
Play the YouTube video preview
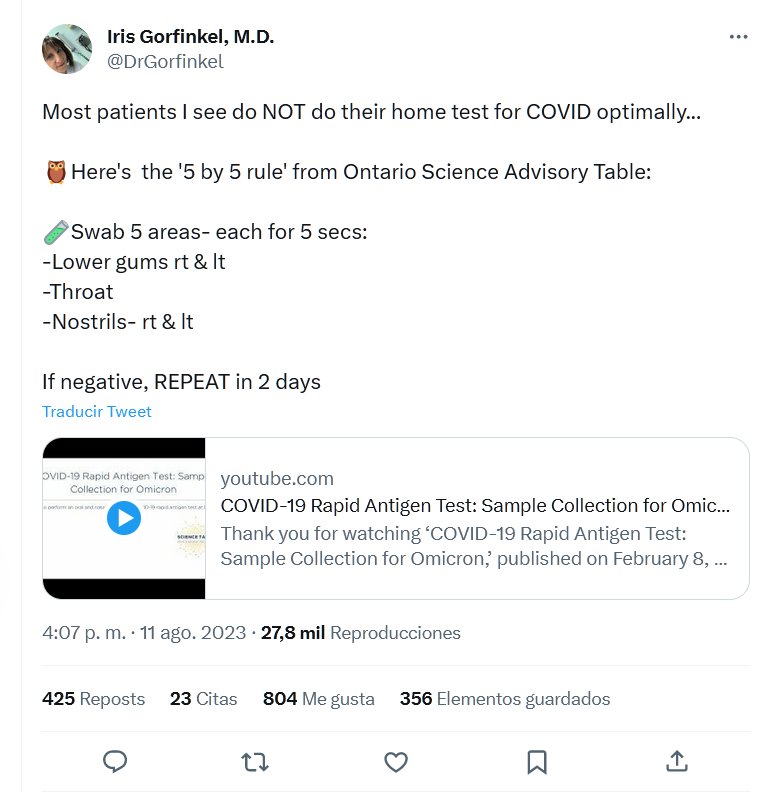click(x=124, y=518)
